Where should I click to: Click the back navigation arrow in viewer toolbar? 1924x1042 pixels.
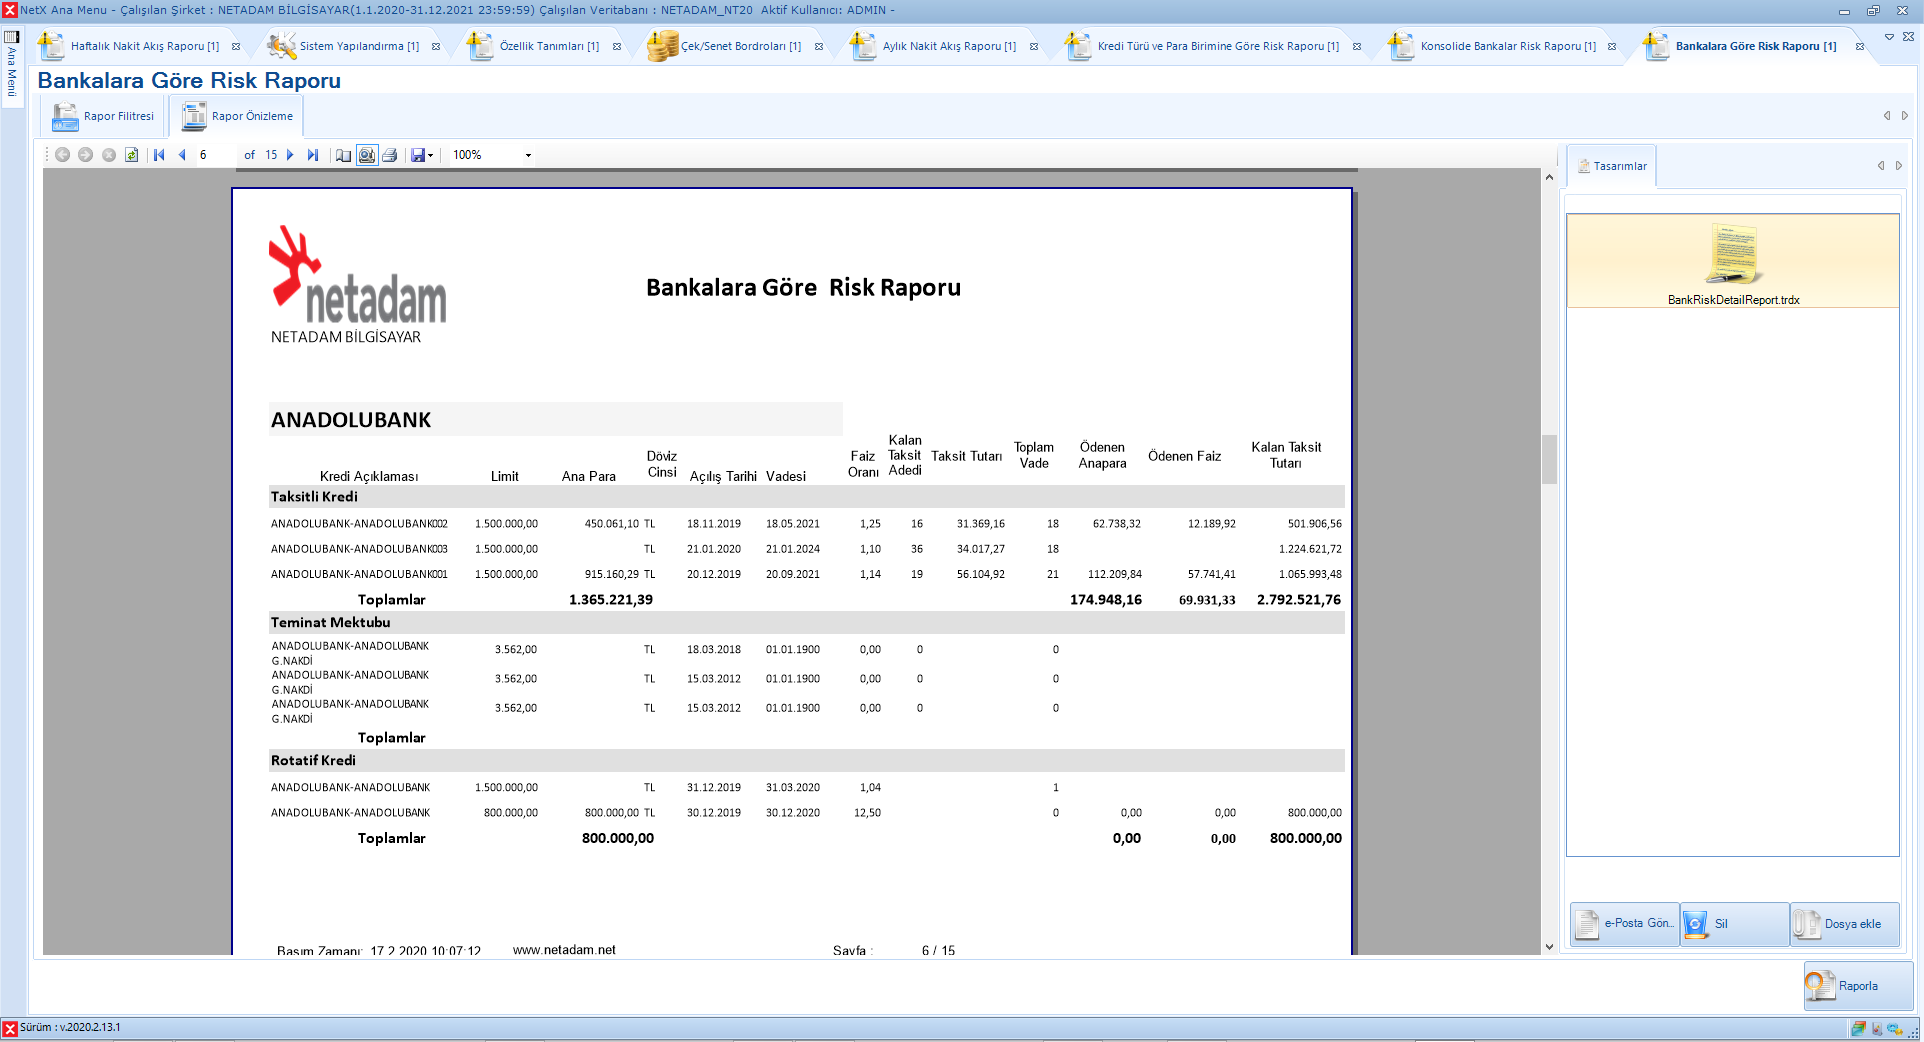[62, 155]
